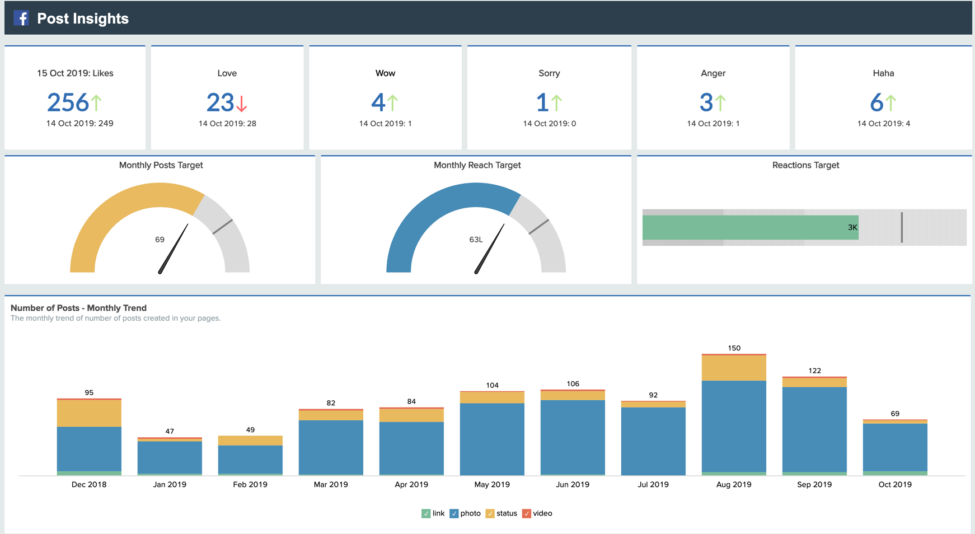This screenshot has width=975, height=534.
Task: Click the Dec 2018 yellow status bar segment
Action: point(89,412)
